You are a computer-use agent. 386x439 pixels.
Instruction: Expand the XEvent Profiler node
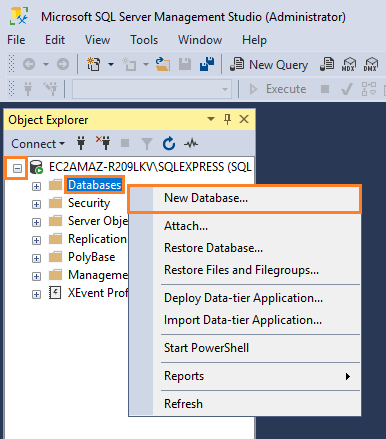coord(36,294)
